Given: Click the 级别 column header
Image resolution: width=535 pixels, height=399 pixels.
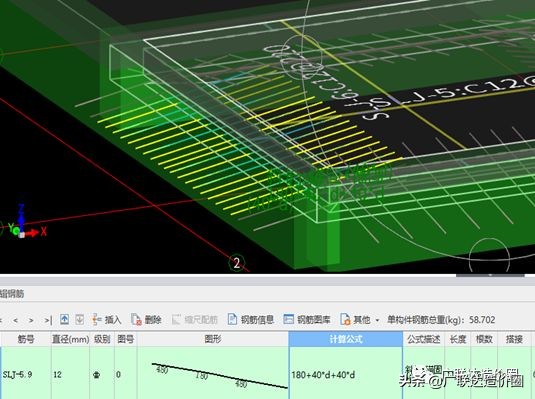Looking at the screenshot, I should [x=102, y=339].
